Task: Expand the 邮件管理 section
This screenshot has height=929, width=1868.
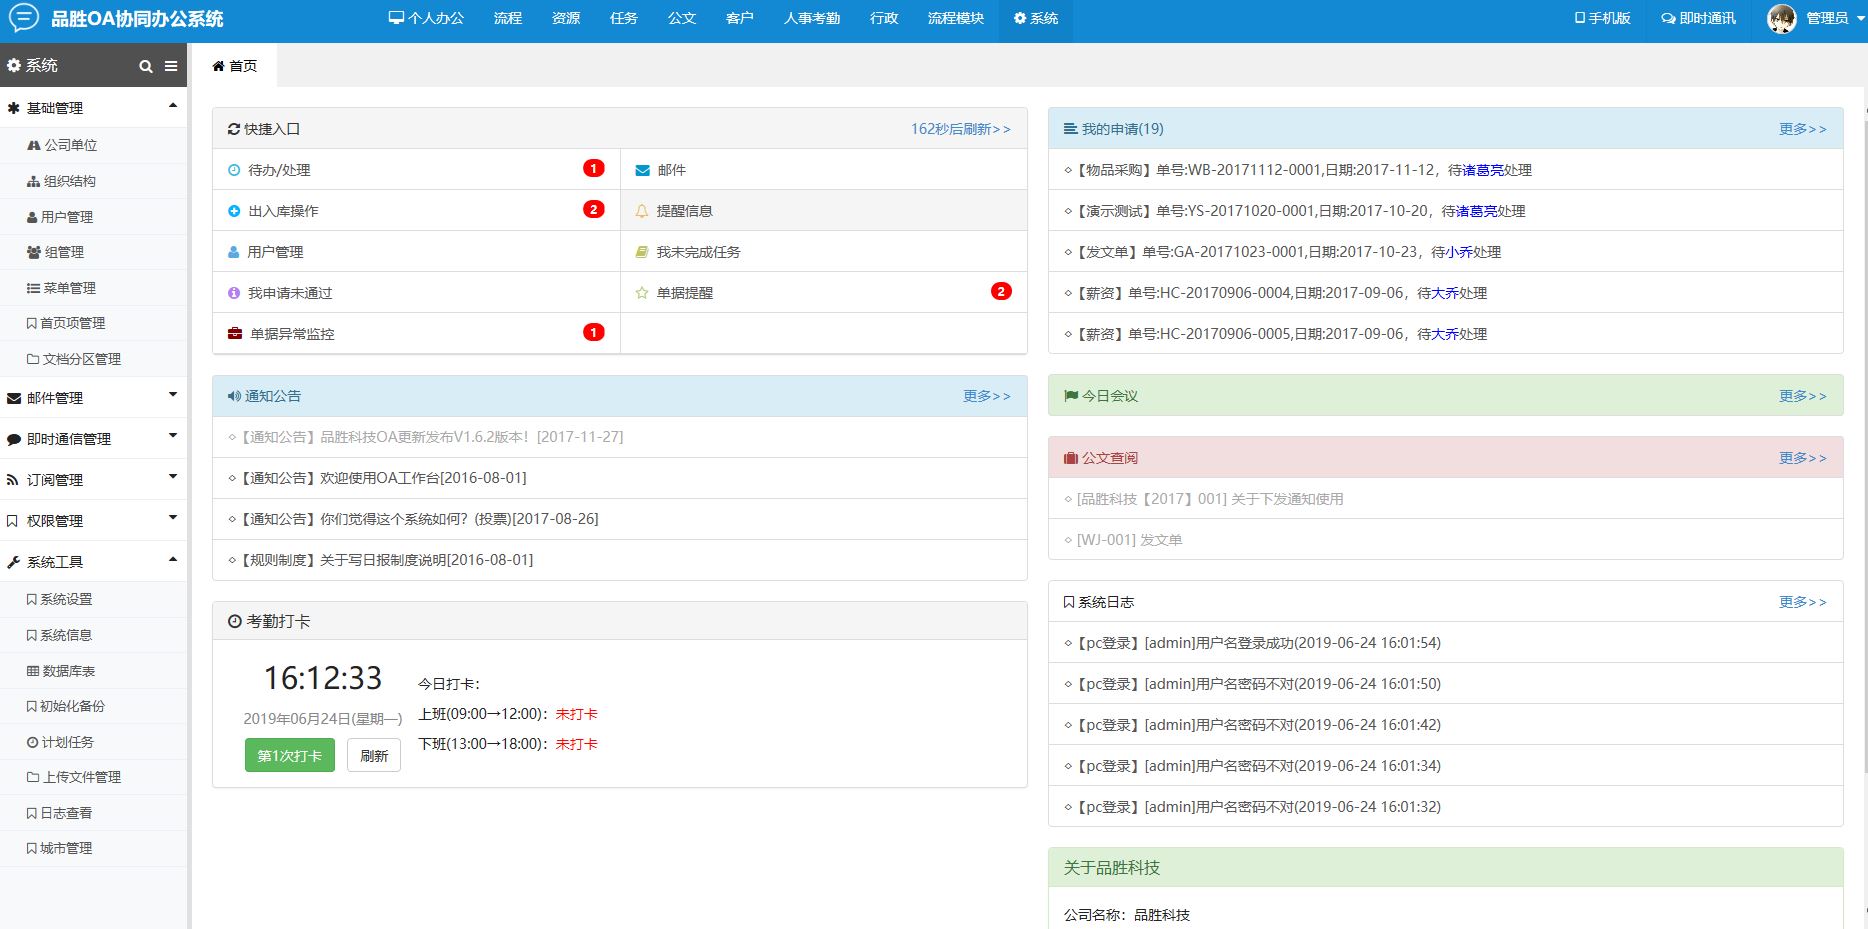Action: click(93, 397)
